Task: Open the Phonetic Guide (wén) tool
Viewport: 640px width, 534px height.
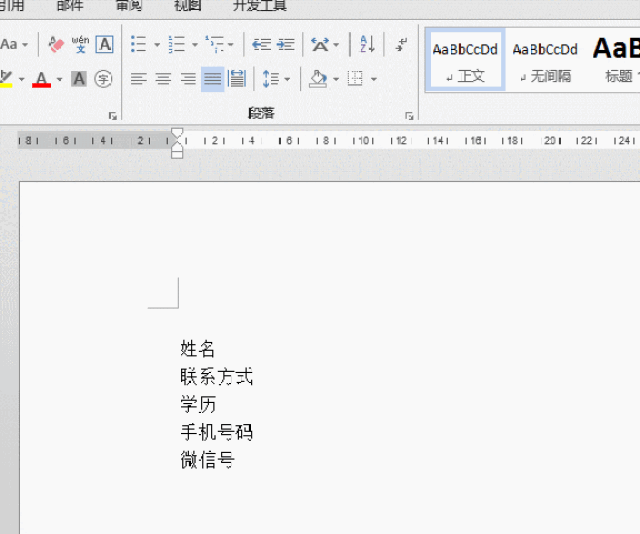Action: pos(80,44)
